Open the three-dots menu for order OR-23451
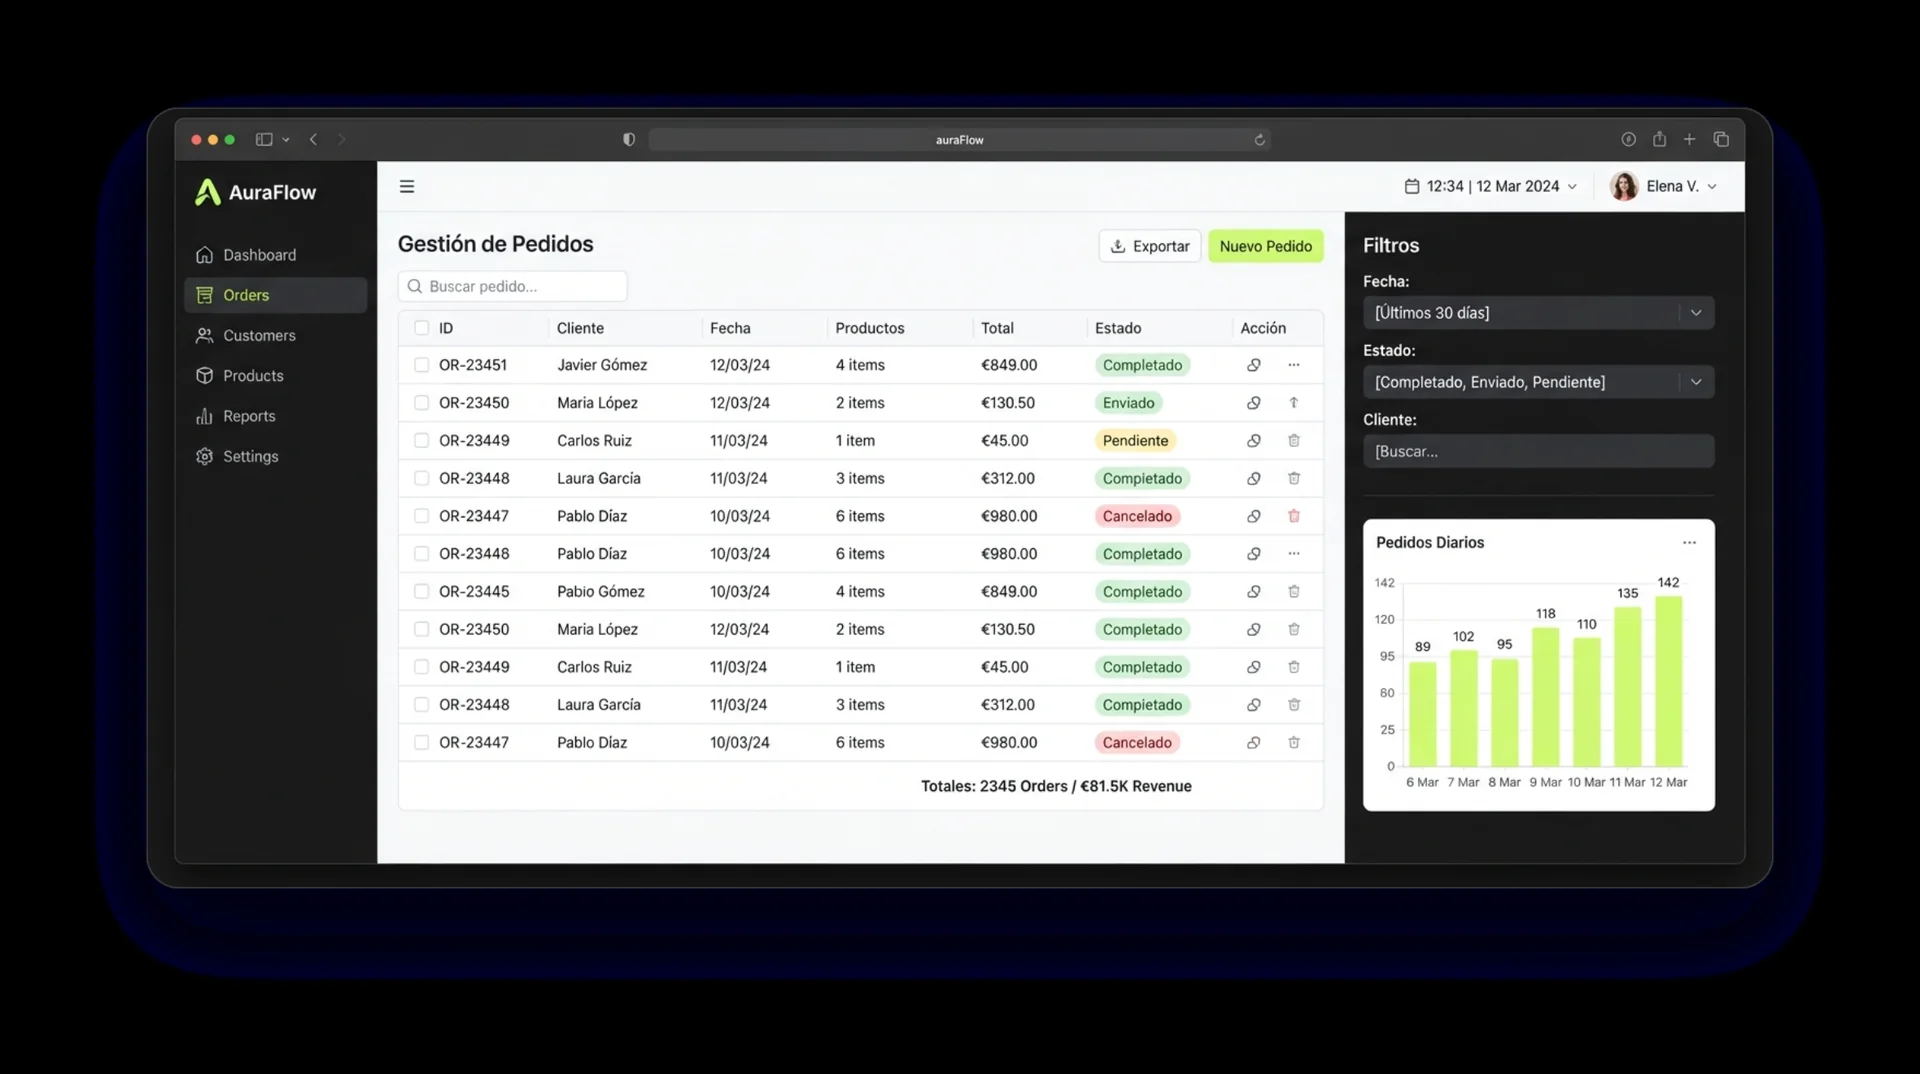 (x=1293, y=365)
